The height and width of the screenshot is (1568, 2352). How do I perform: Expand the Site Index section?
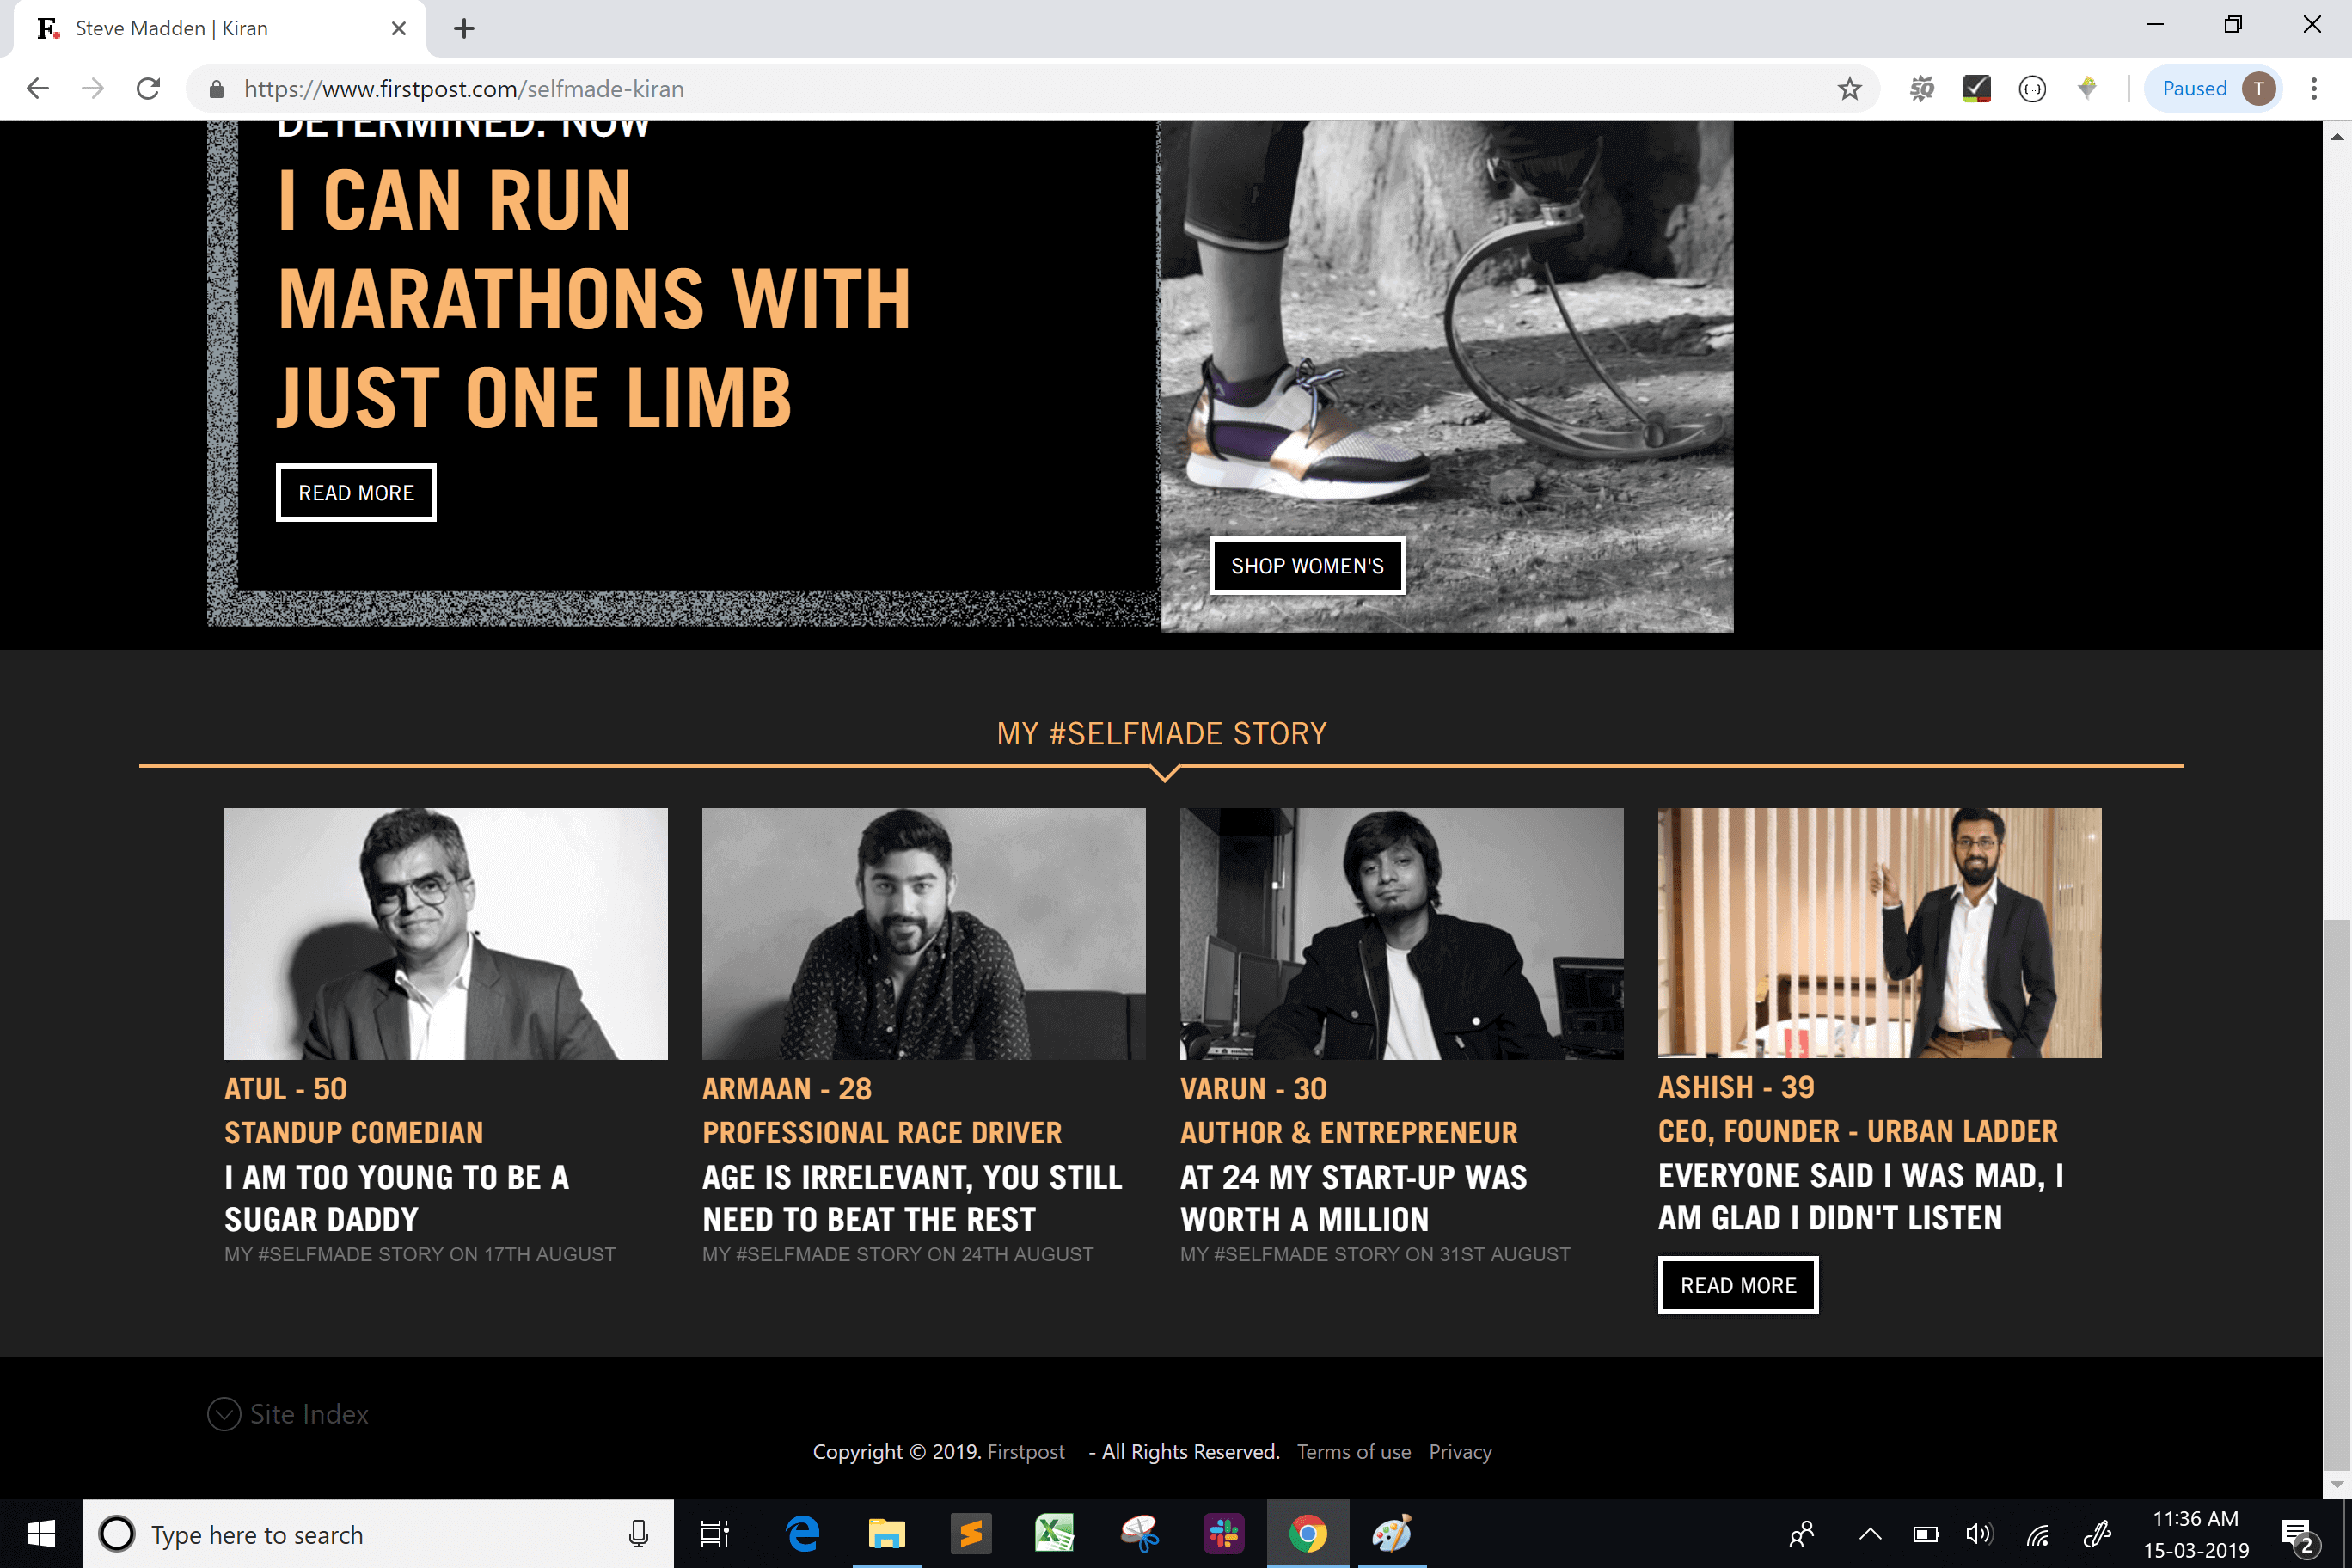pyautogui.click(x=288, y=1414)
